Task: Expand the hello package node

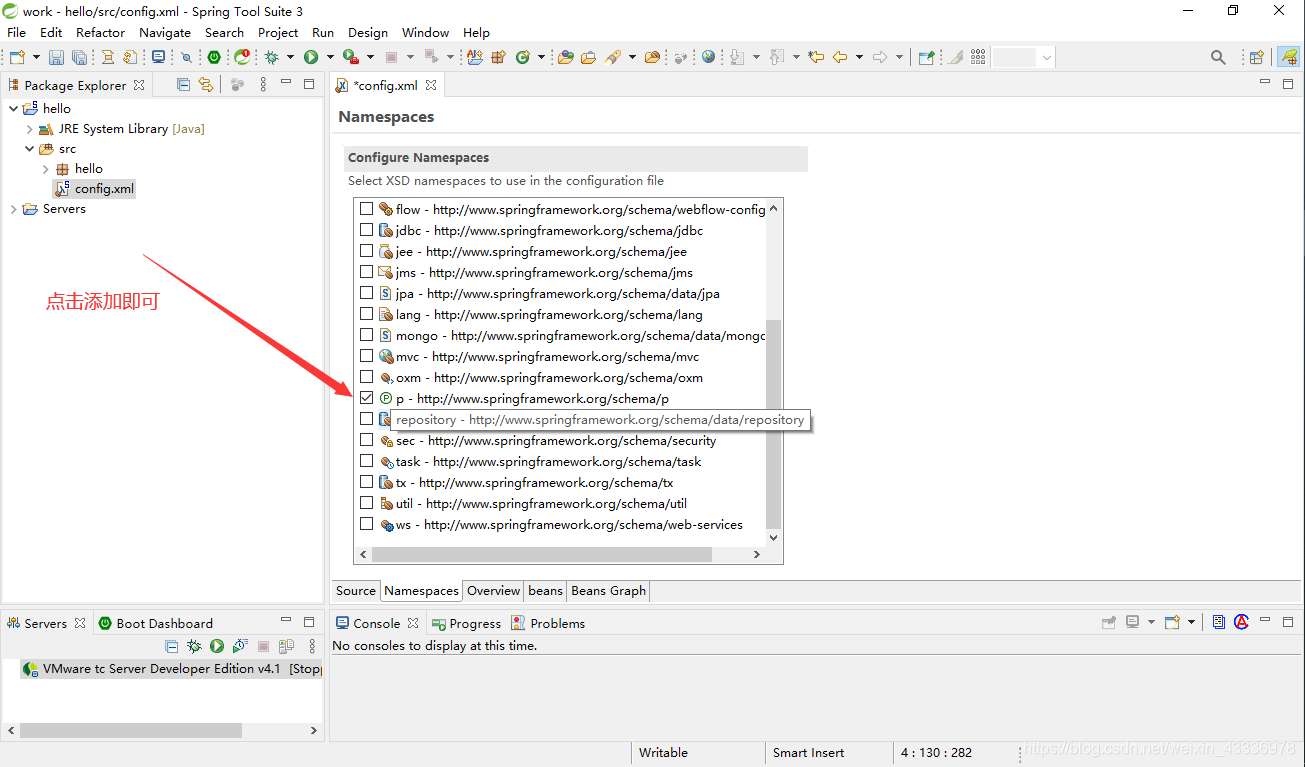Action: (x=46, y=169)
